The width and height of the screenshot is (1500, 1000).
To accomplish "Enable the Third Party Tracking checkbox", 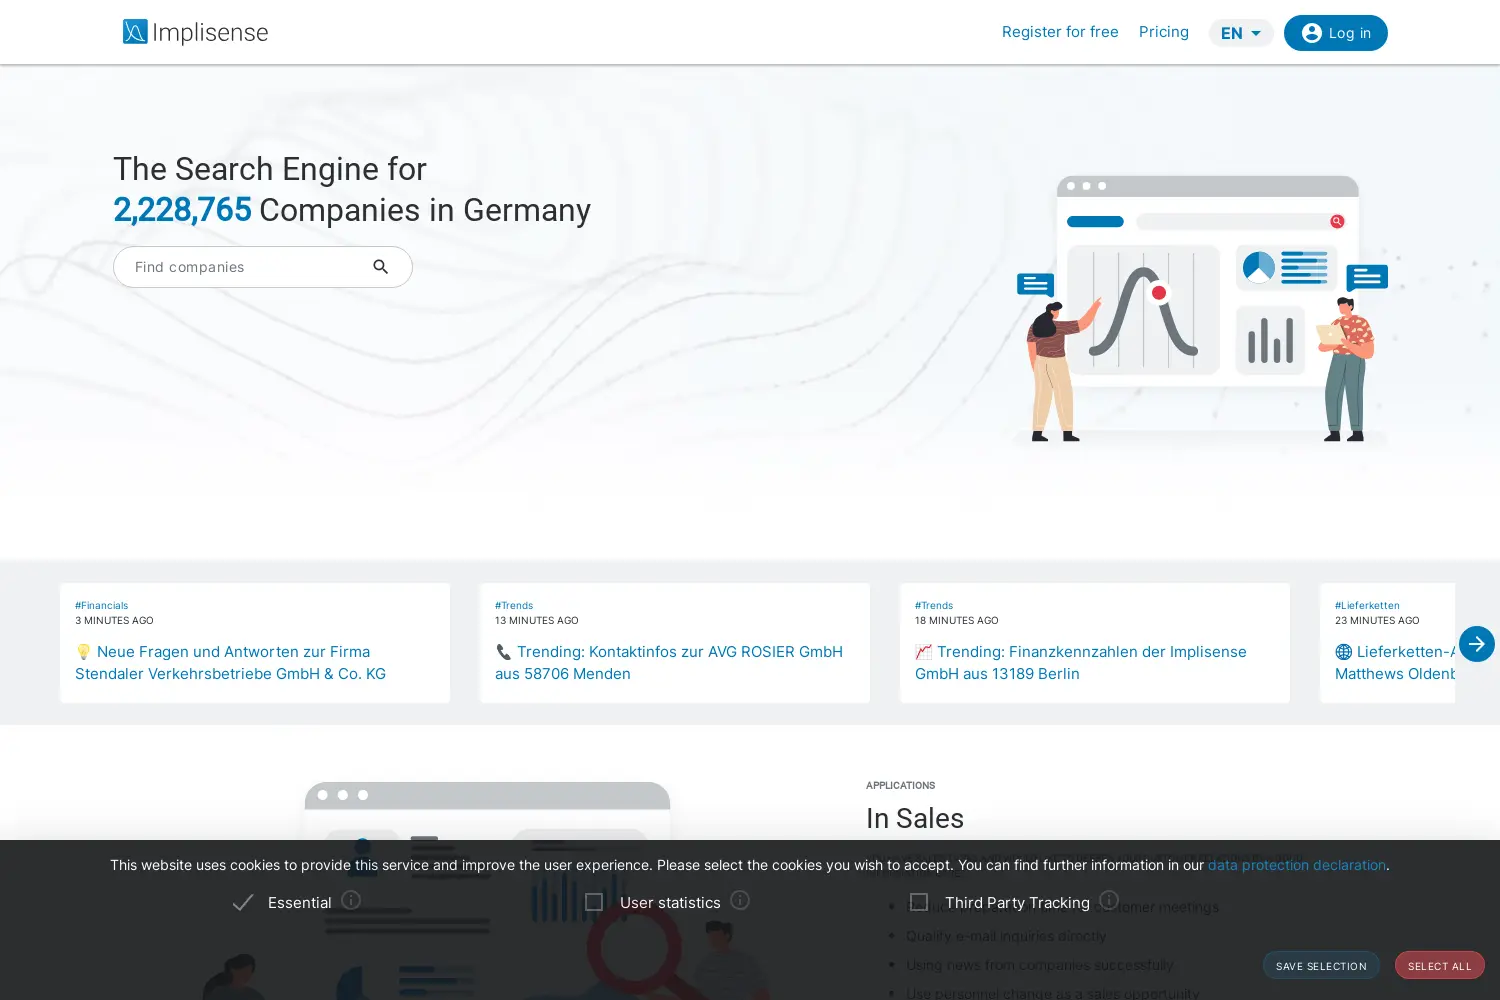I will click(919, 902).
